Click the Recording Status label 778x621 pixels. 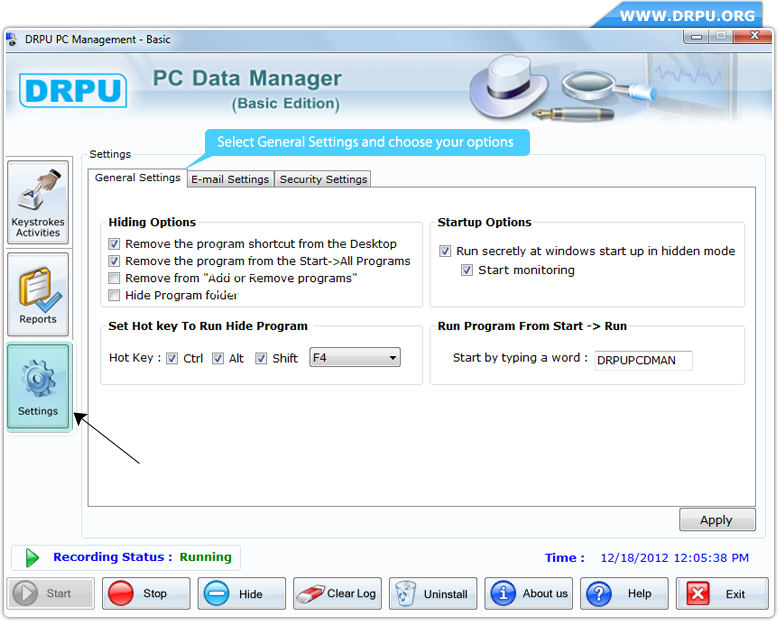click(x=113, y=557)
